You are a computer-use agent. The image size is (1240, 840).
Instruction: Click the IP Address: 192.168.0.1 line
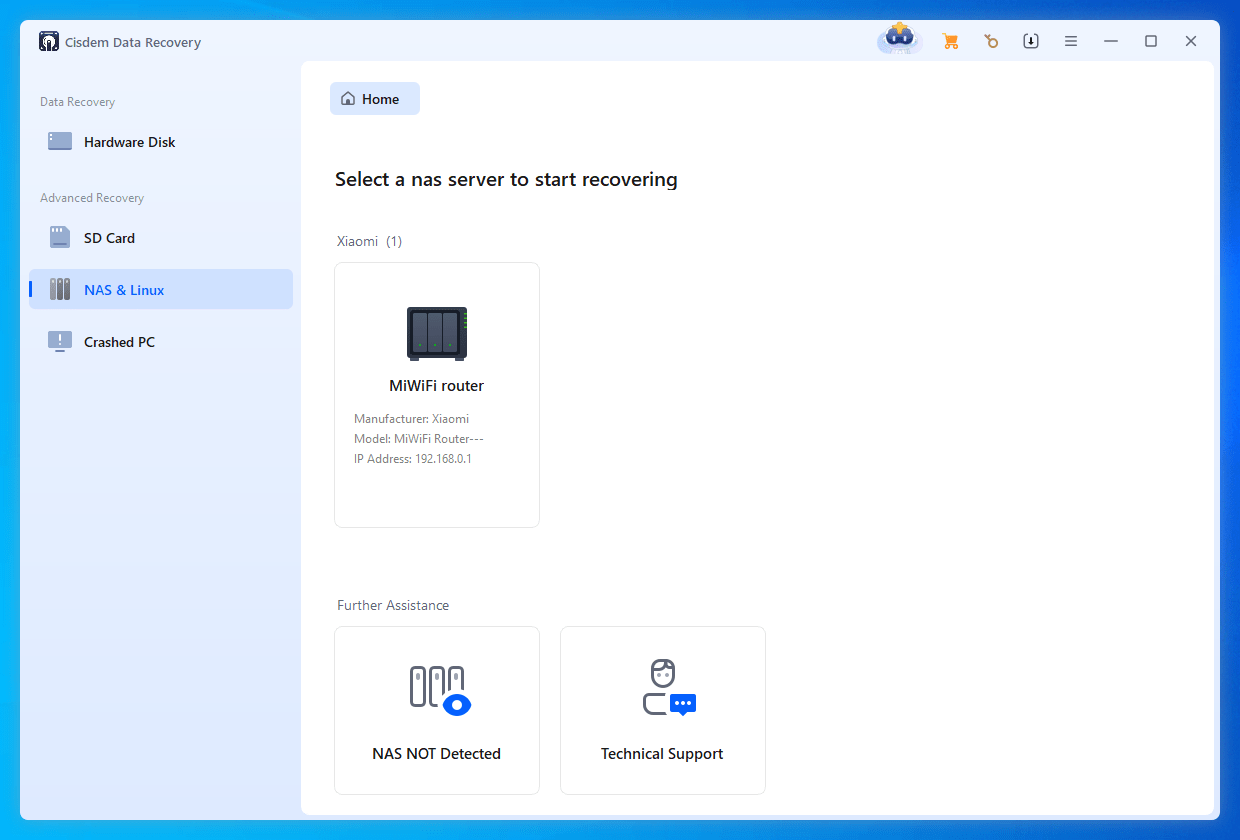[413, 459]
